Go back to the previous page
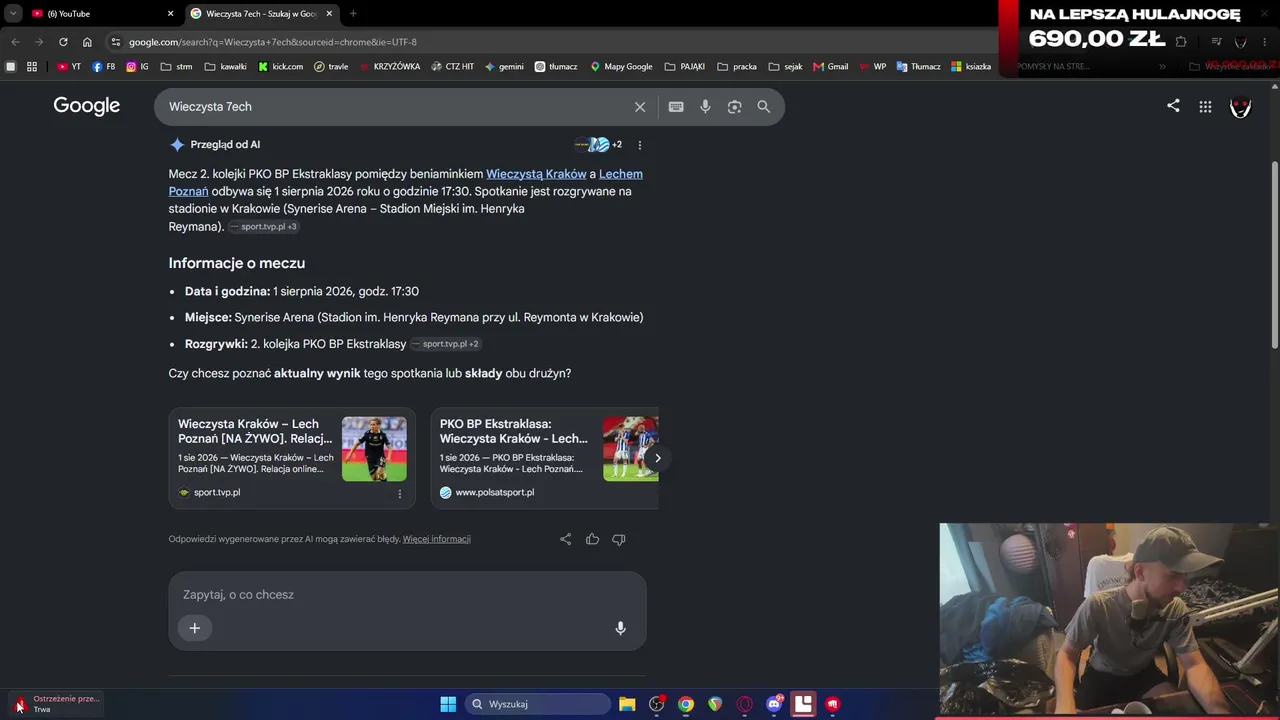The image size is (1280, 720). (x=15, y=42)
